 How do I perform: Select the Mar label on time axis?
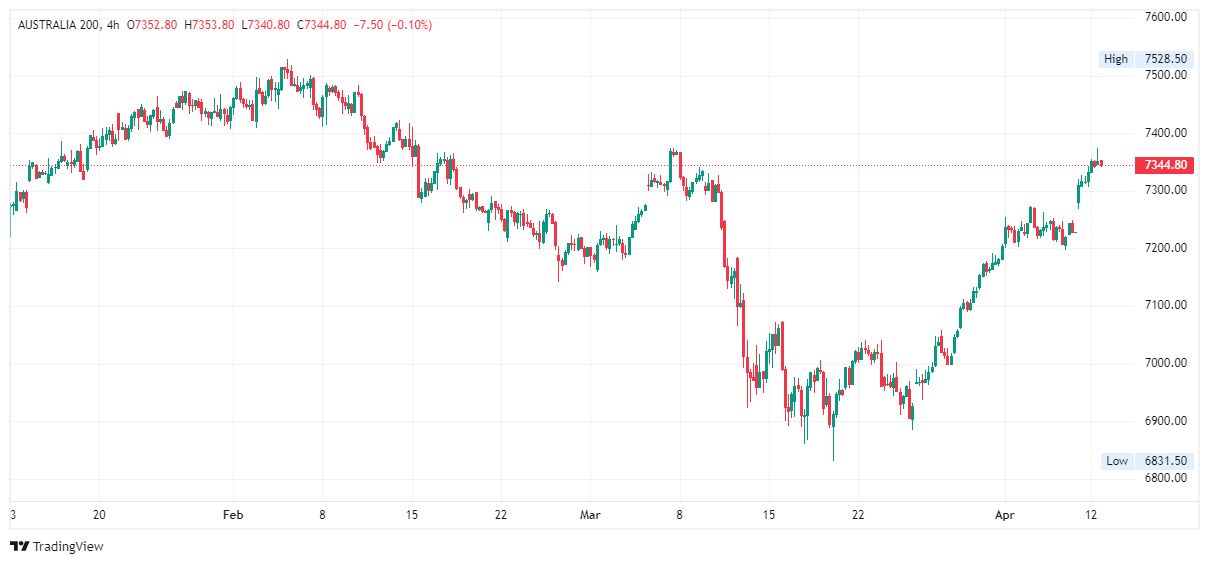coord(591,515)
